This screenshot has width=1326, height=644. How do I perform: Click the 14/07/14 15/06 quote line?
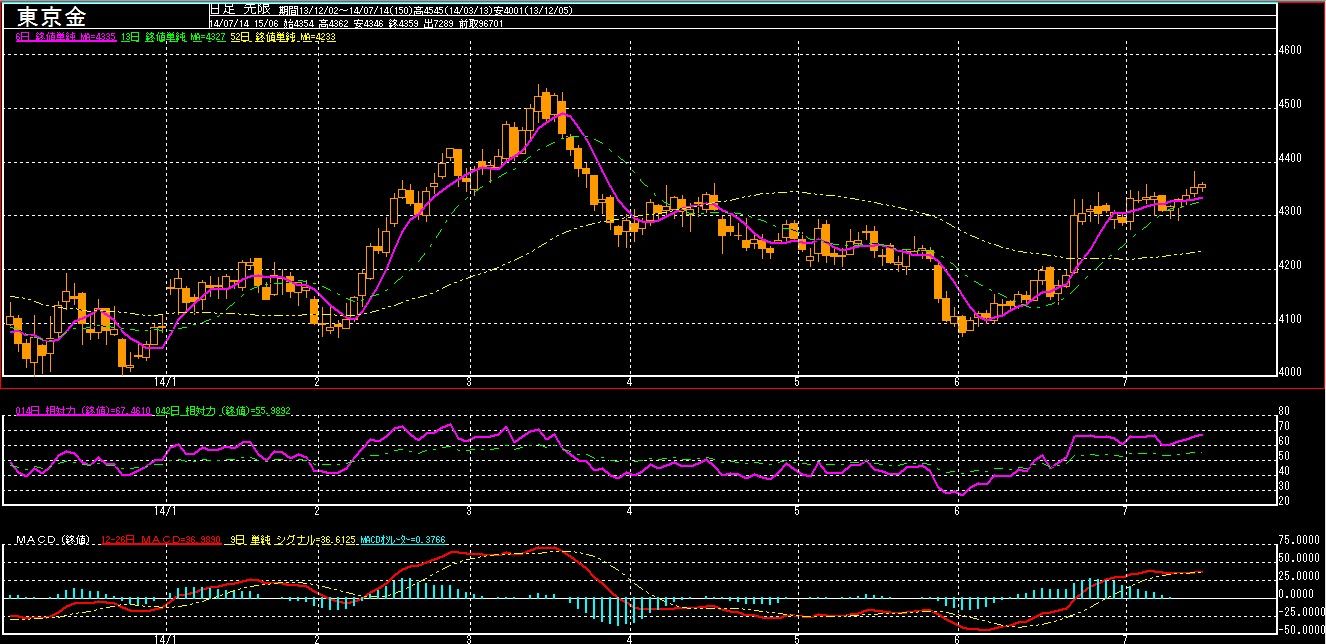(x=356, y=23)
